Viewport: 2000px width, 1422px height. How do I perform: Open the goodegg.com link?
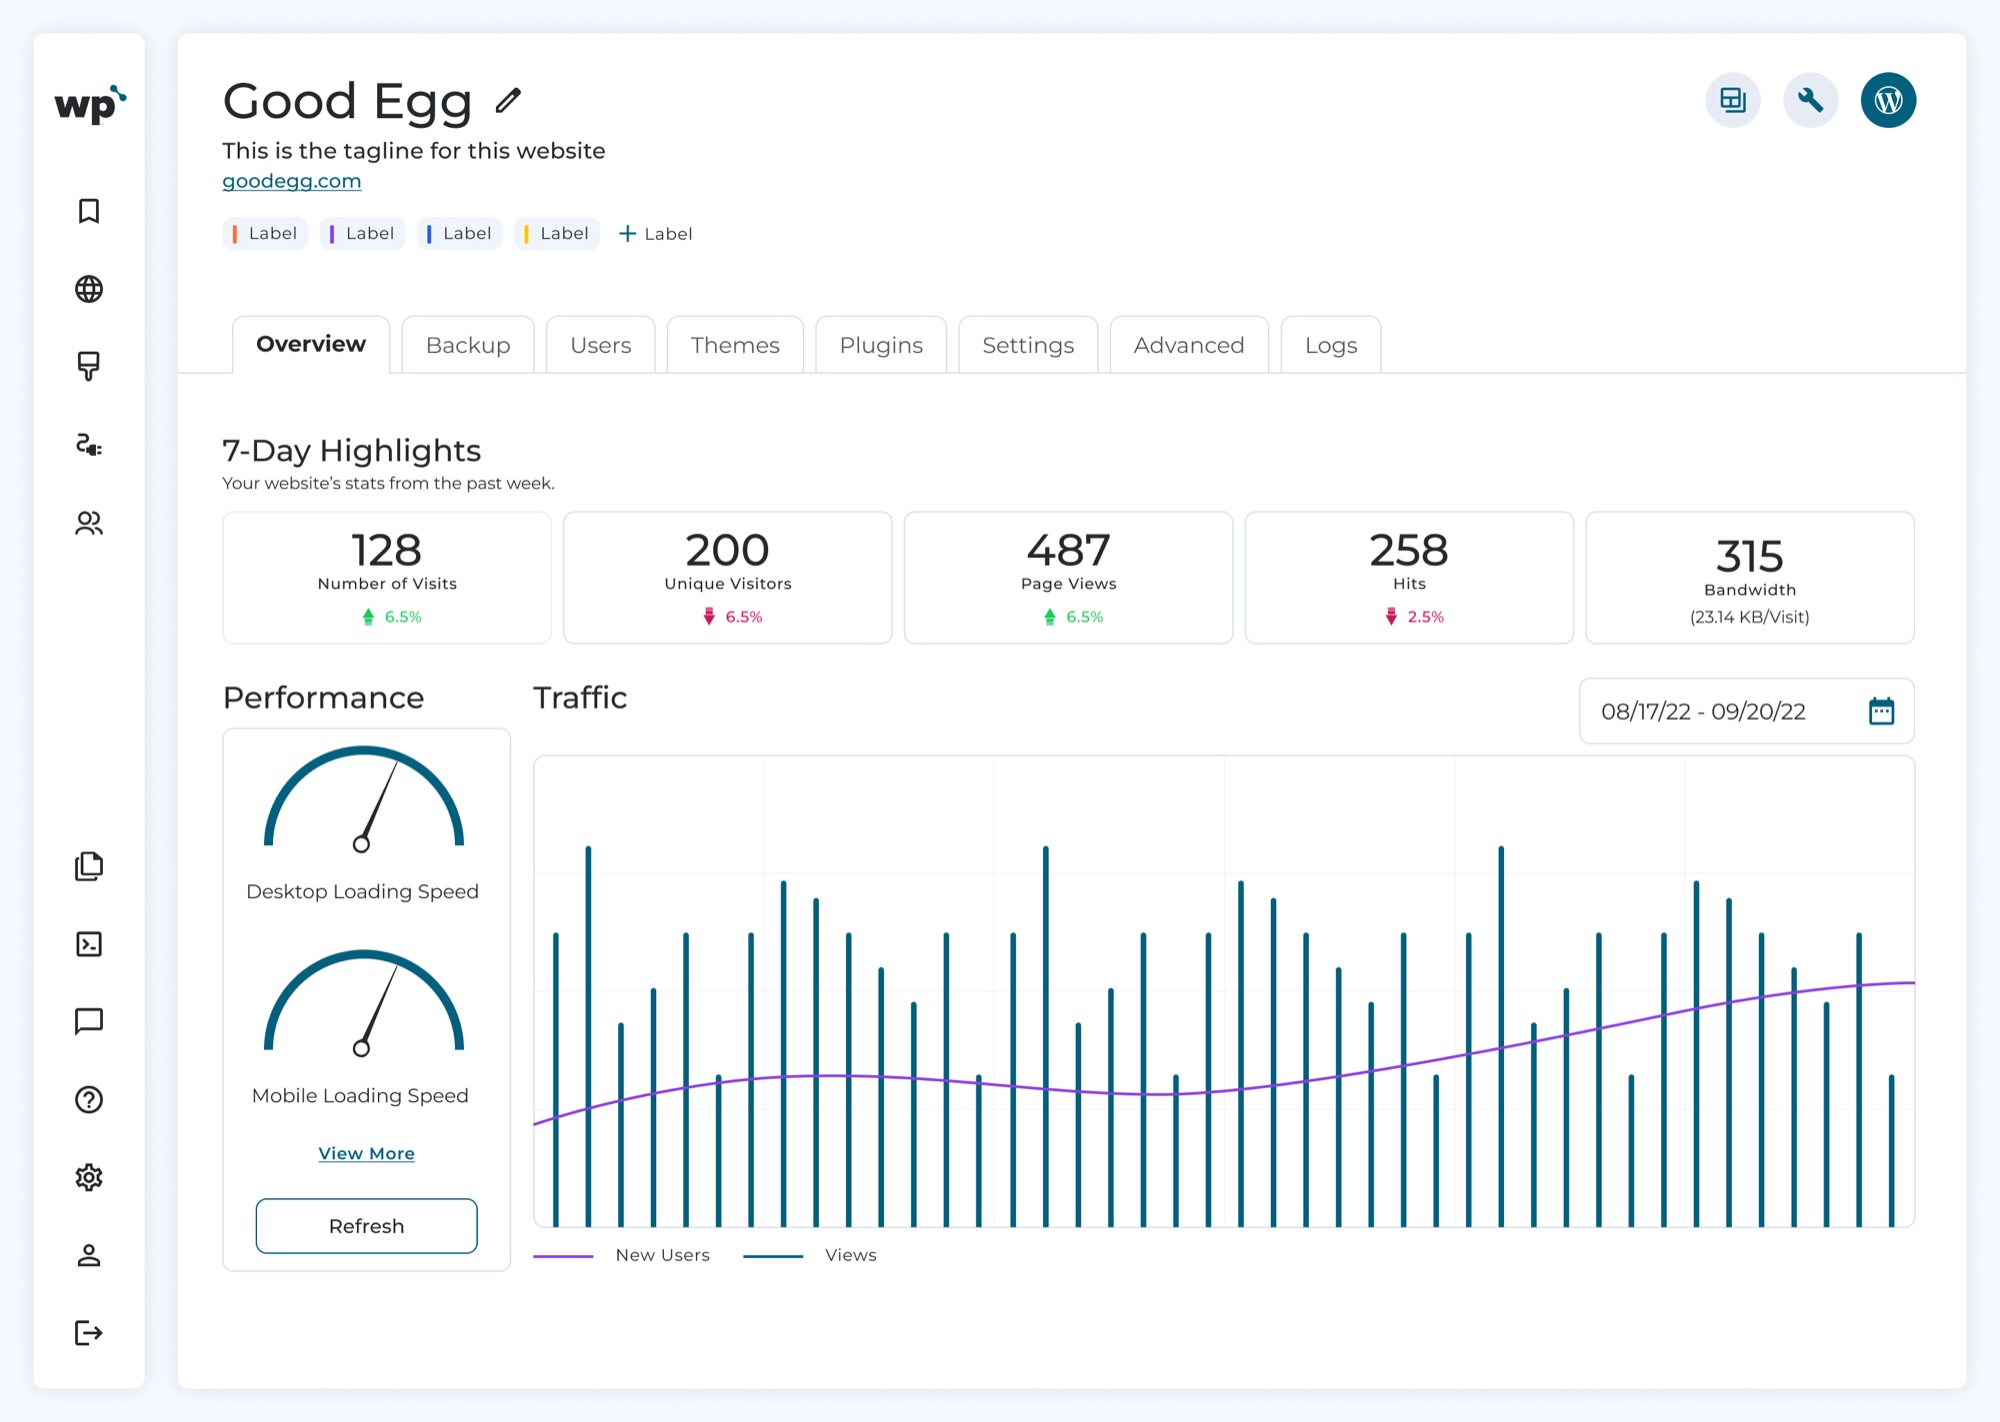pyautogui.click(x=292, y=181)
